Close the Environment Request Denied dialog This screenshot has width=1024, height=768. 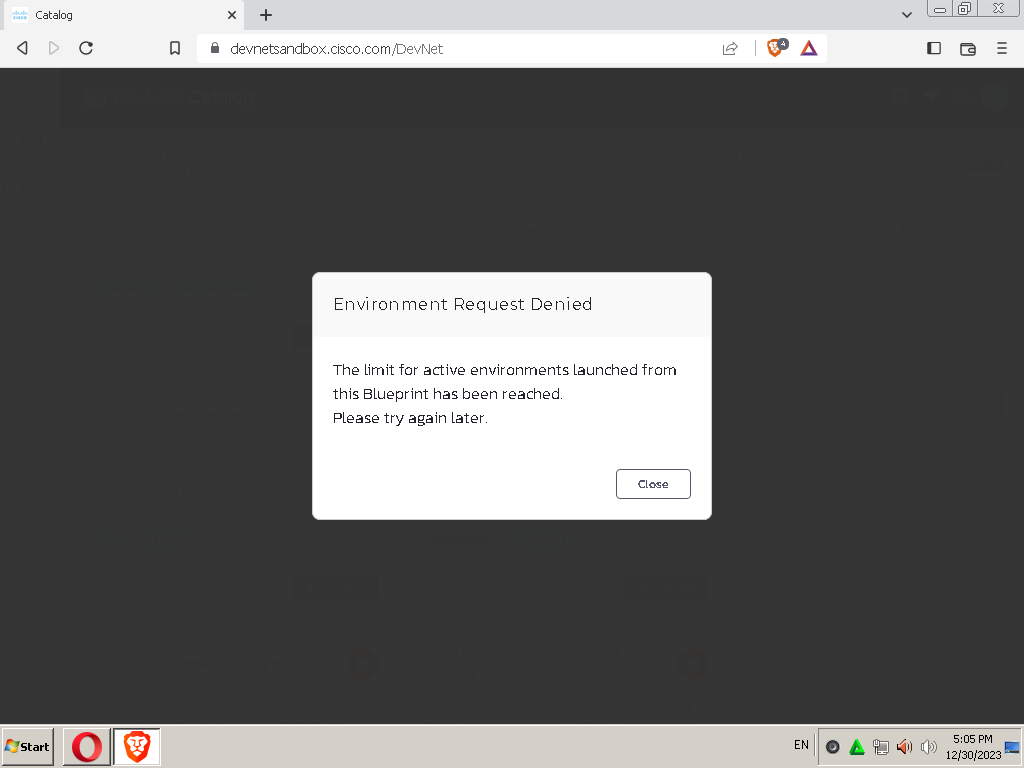coord(653,484)
